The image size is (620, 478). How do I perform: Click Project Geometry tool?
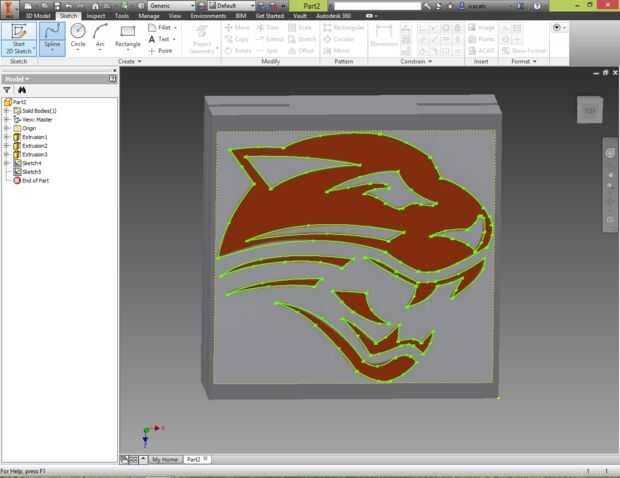pyautogui.click(x=202, y=39)
